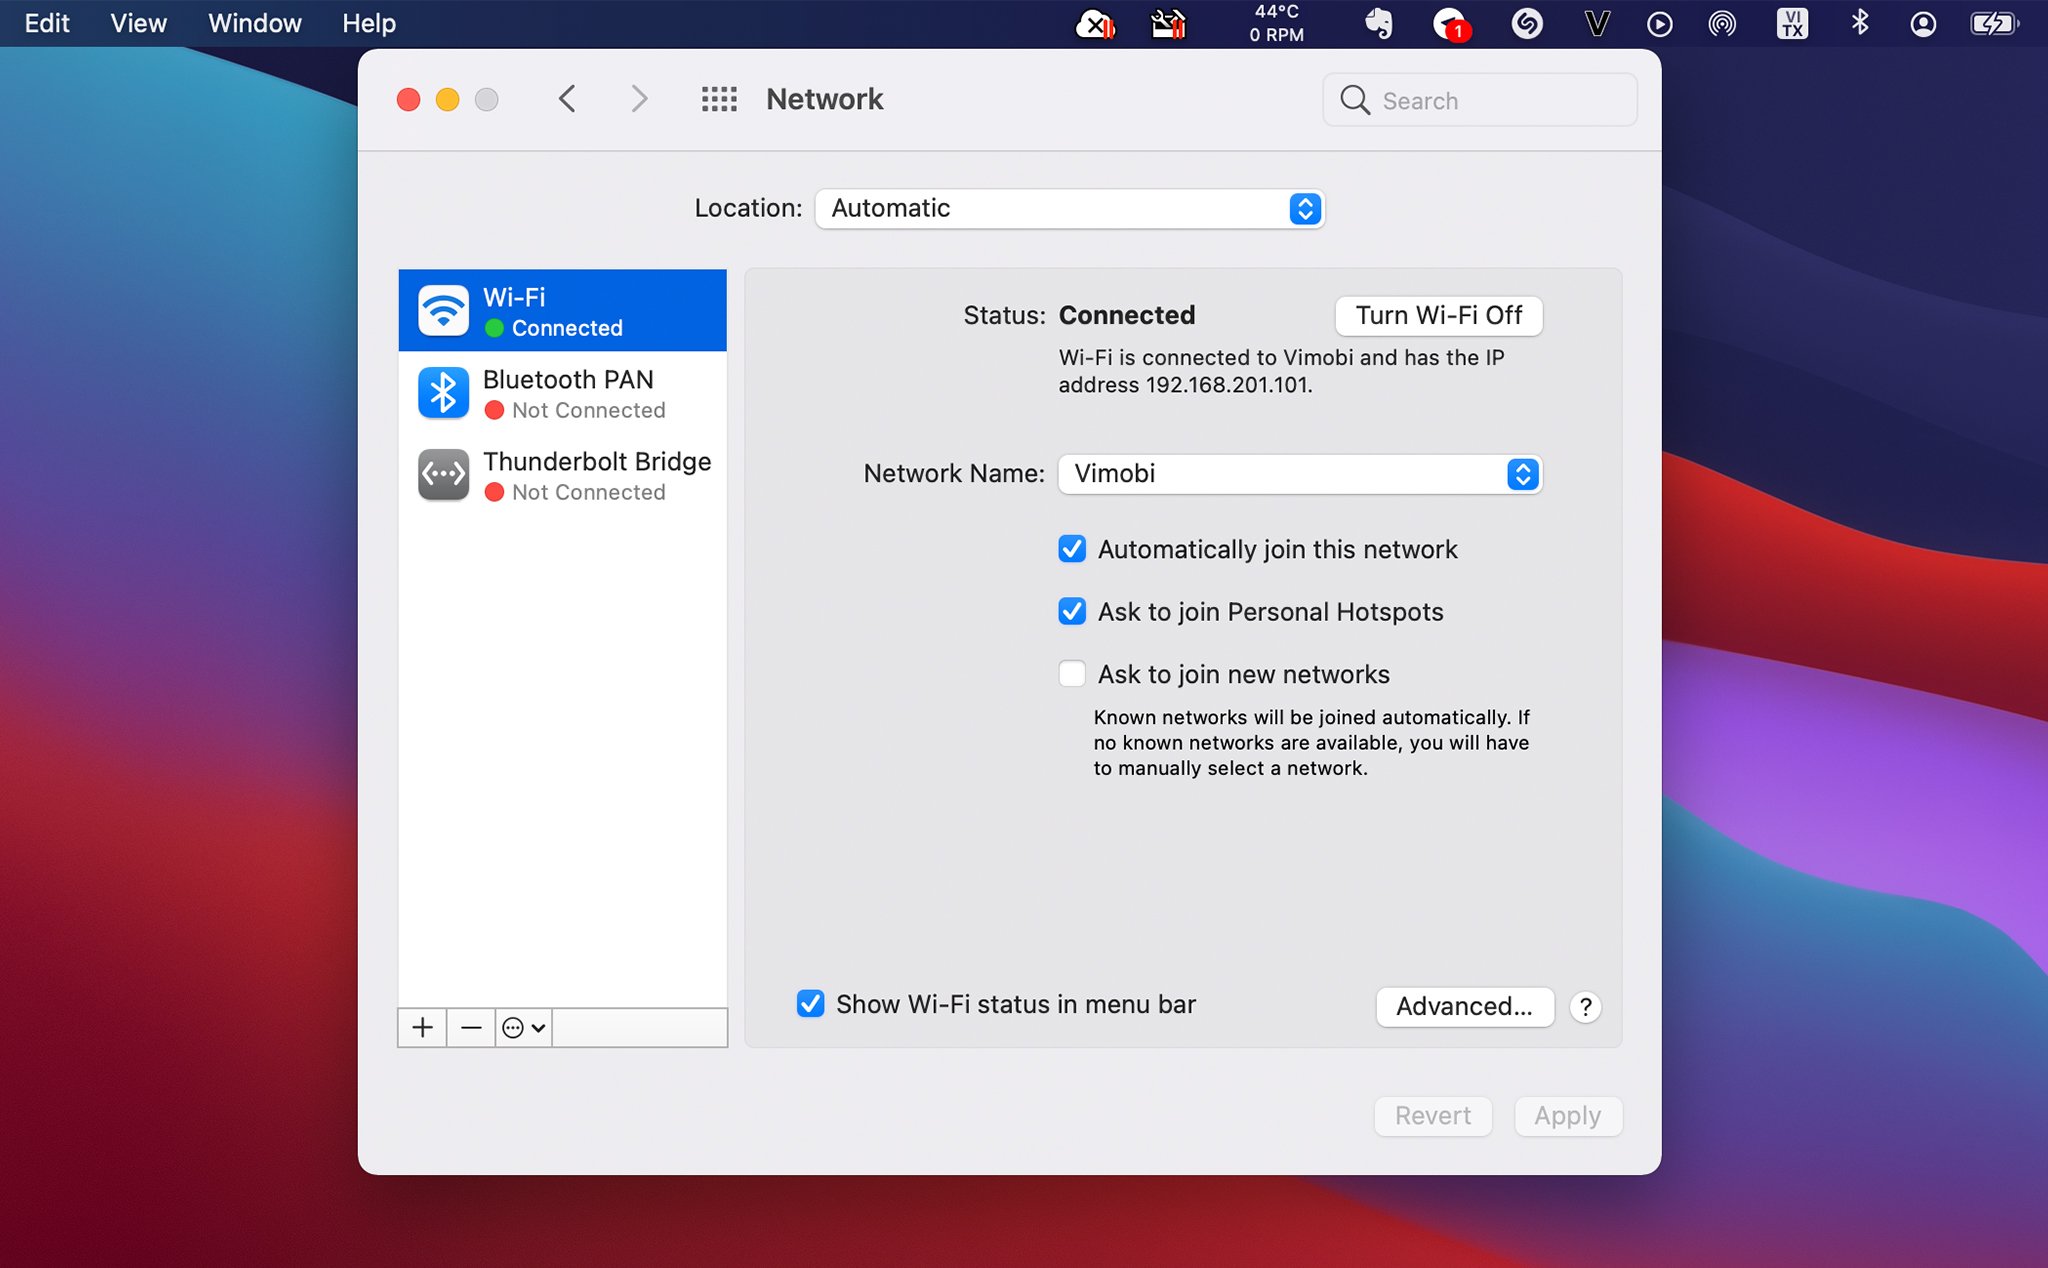Viewport: 2048px width, 1268px height.
Task: Click the plus icon to add service
Action: click(422, 1027)
